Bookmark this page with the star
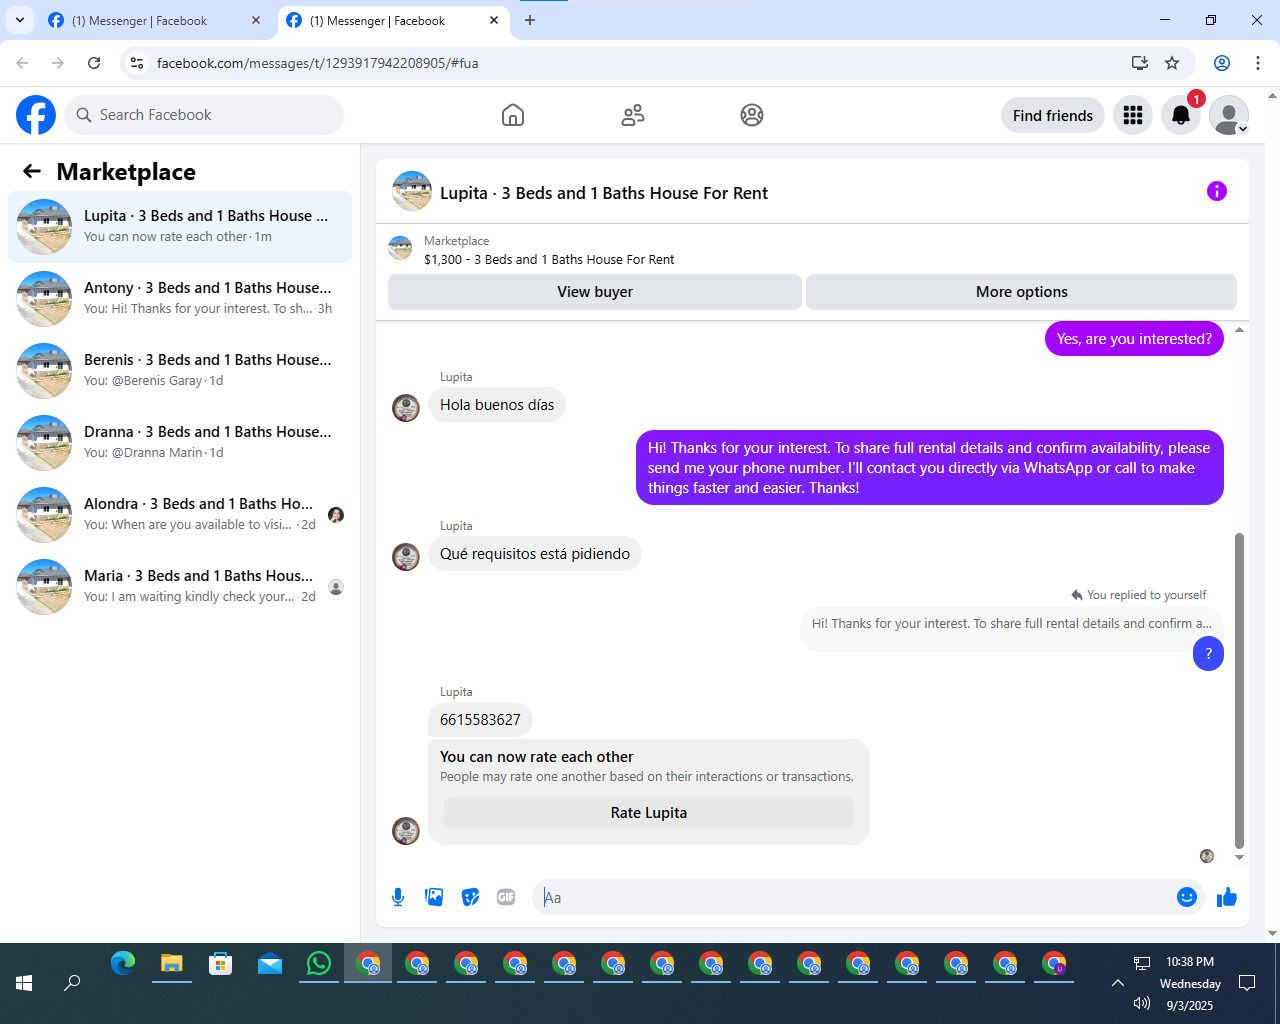Screen dimensions: 1280x1024 point(1172,63)
